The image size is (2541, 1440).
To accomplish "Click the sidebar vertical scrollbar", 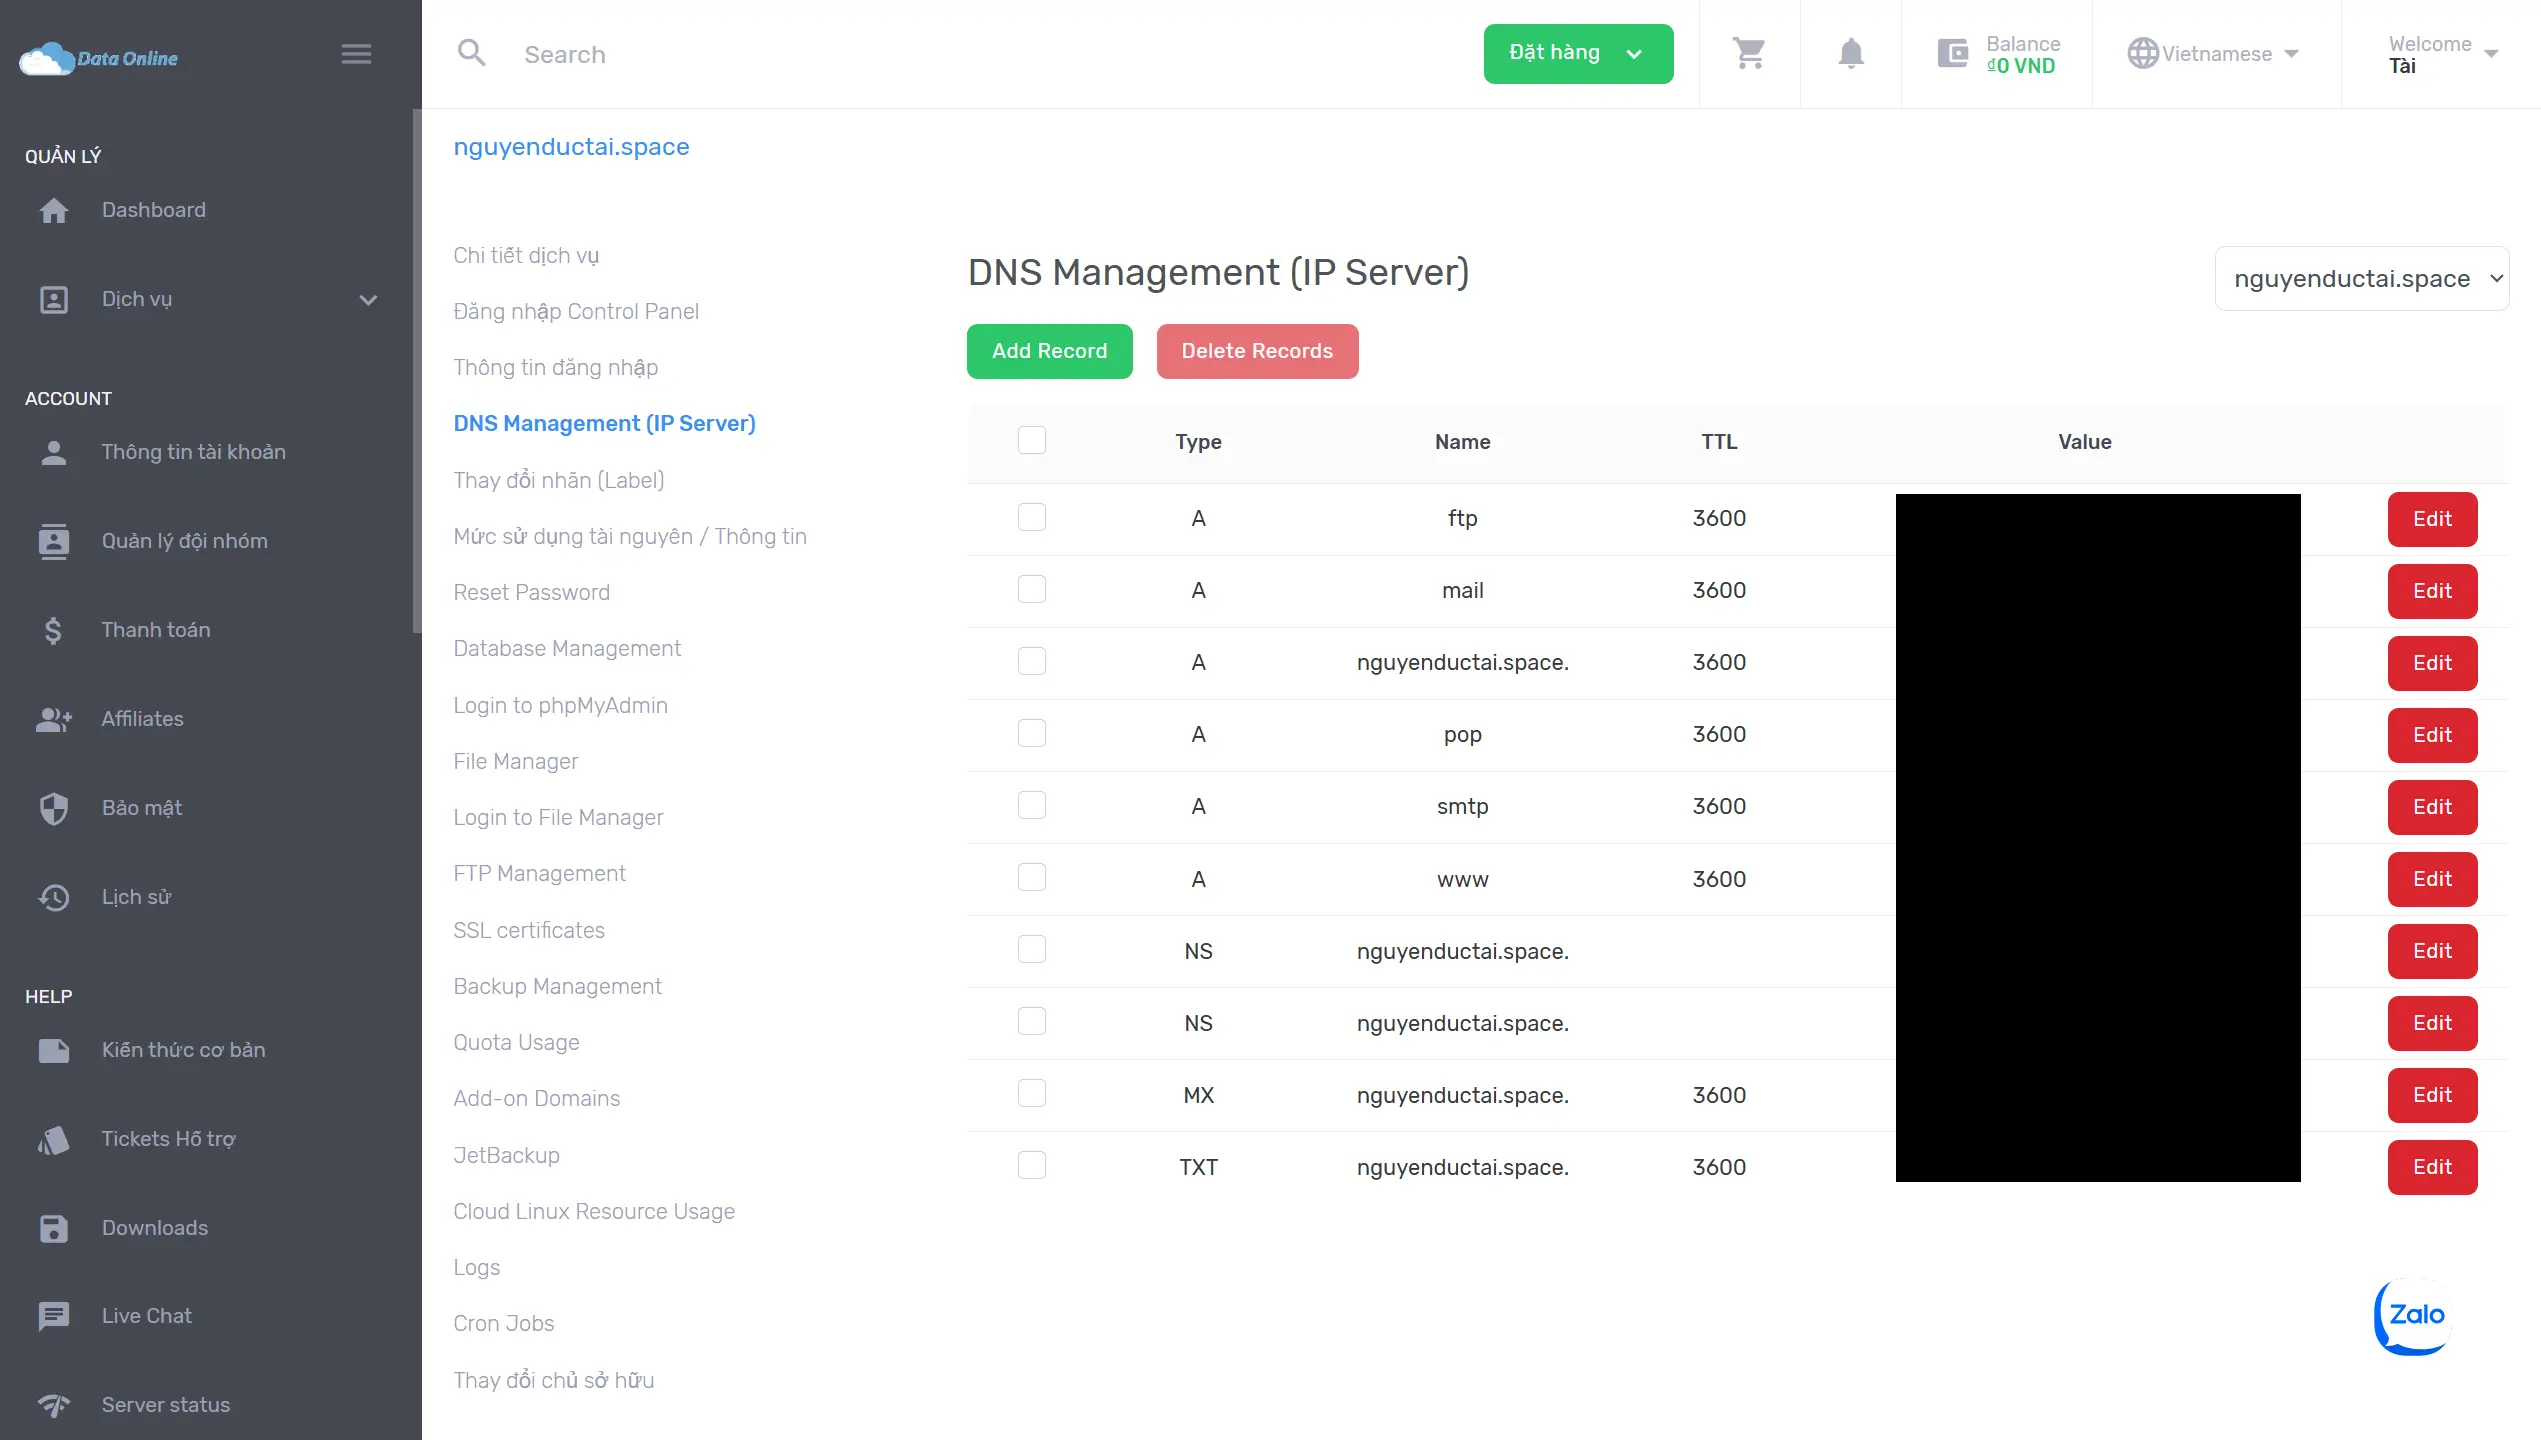I will coord(416,370).
